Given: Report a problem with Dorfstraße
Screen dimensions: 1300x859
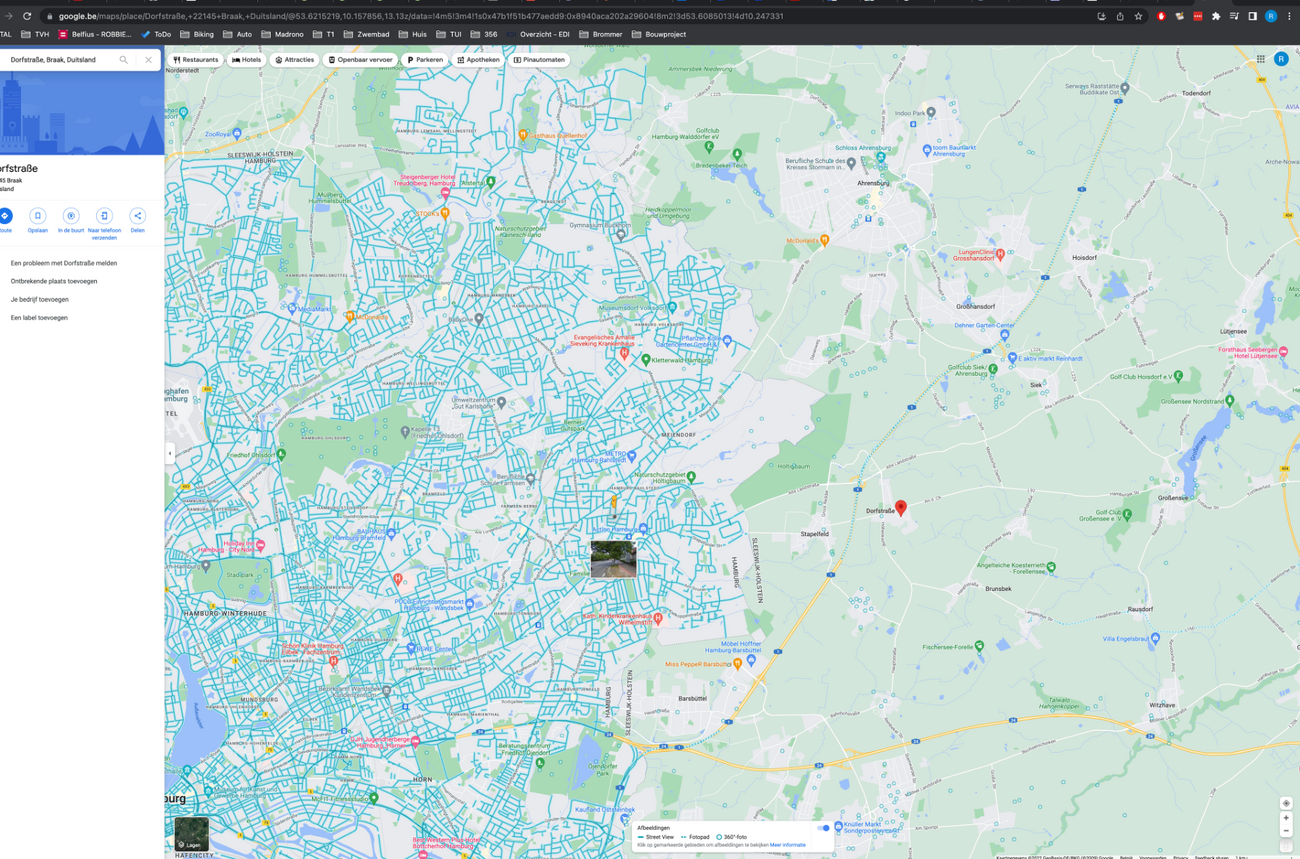Looking at the screenshot, I should tap(64, 263).
